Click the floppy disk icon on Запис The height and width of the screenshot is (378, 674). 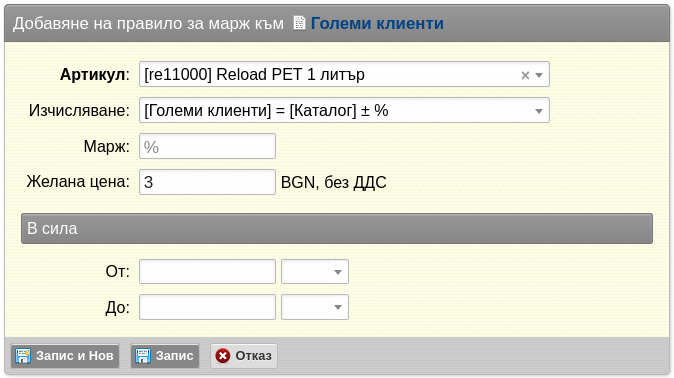[143, 356]
